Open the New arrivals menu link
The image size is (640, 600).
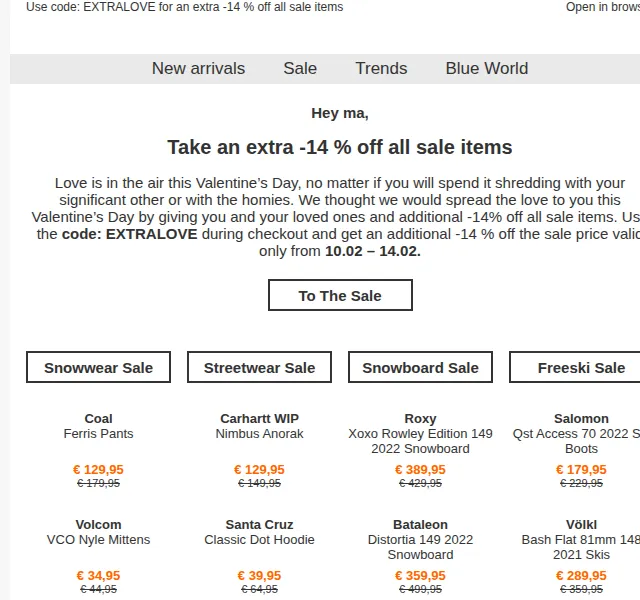click(x=198, y=68)
